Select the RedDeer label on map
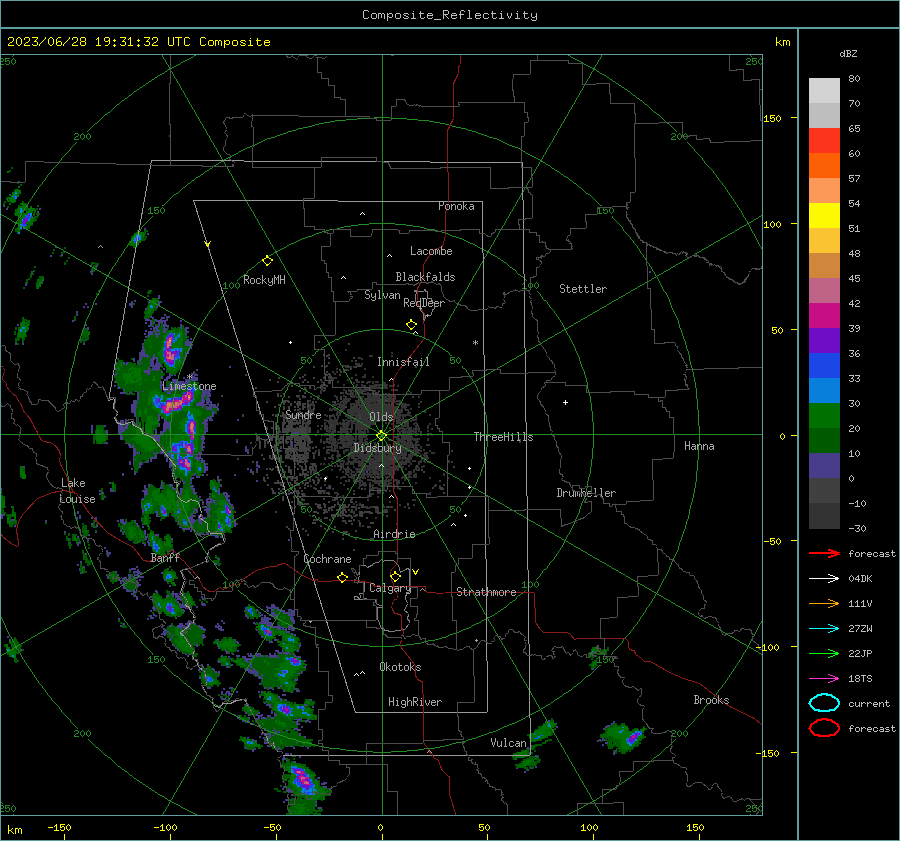The width and height of the screenshot is (900, 841). tap(424, 303)
